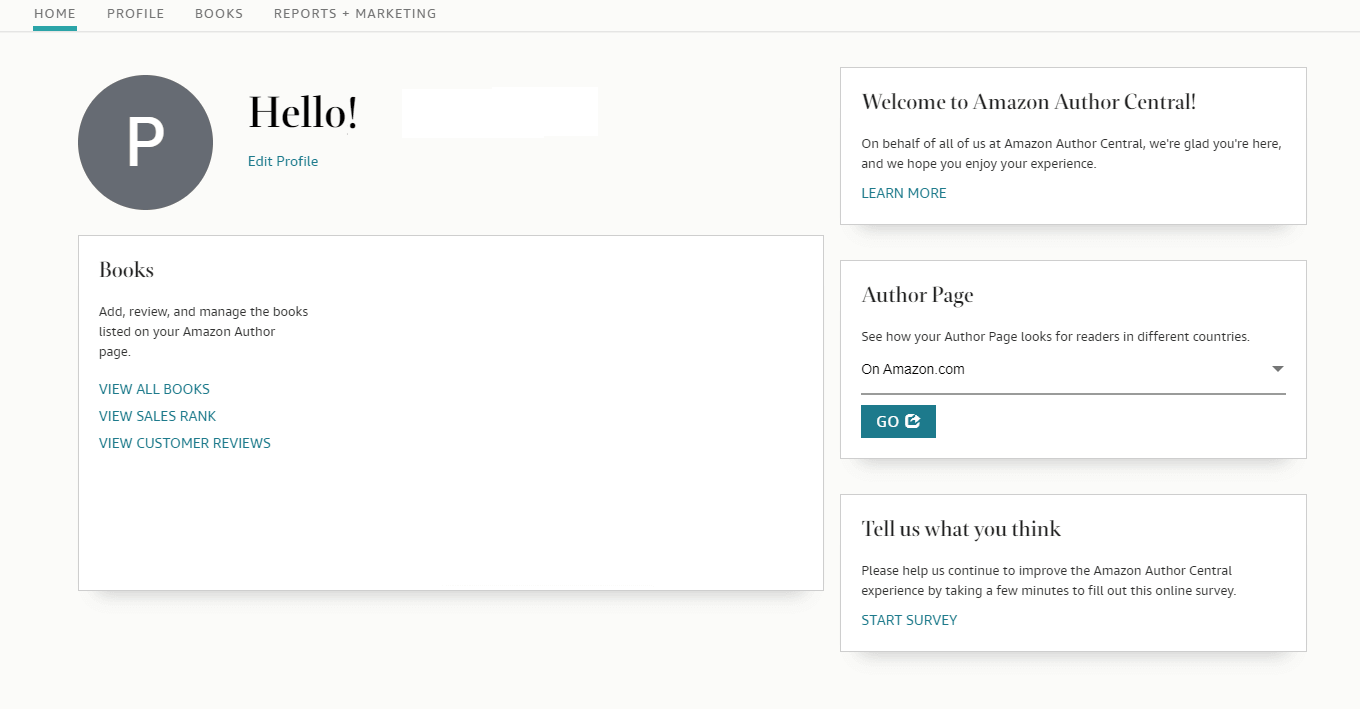Expand the Author Page dropdown arrow
The height and width of the screenshot is (709, 1360).
[x=1277, y=369]
